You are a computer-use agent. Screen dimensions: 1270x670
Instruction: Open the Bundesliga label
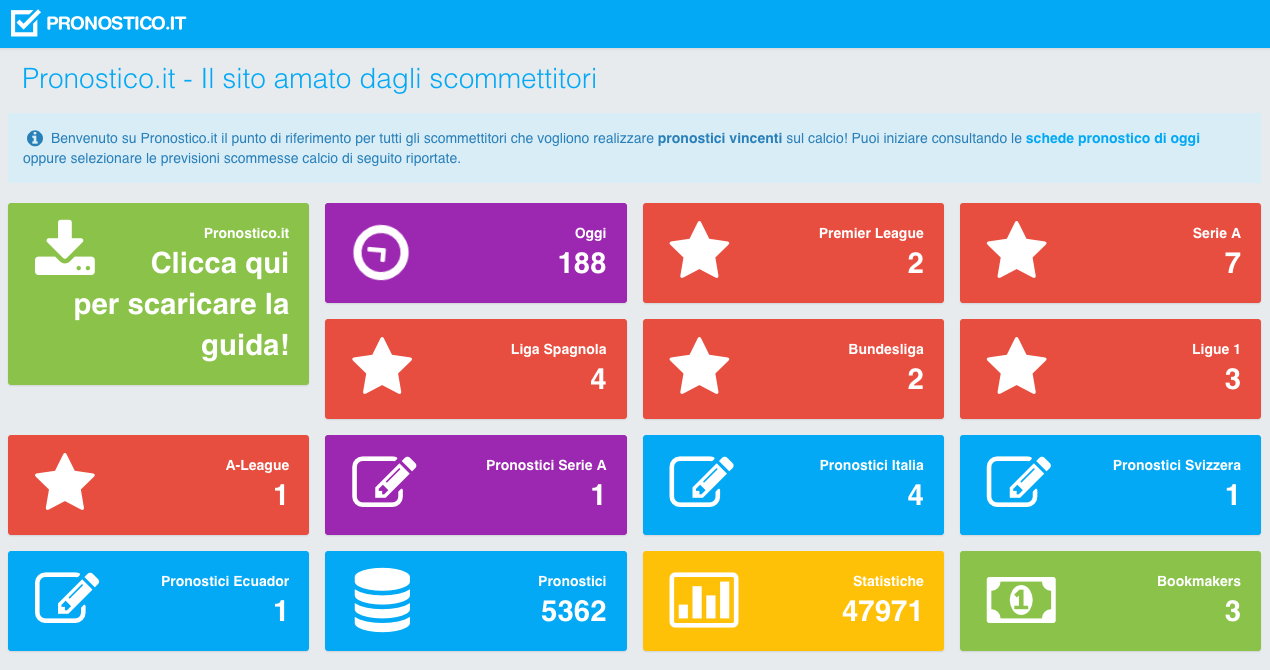[886, 349]
